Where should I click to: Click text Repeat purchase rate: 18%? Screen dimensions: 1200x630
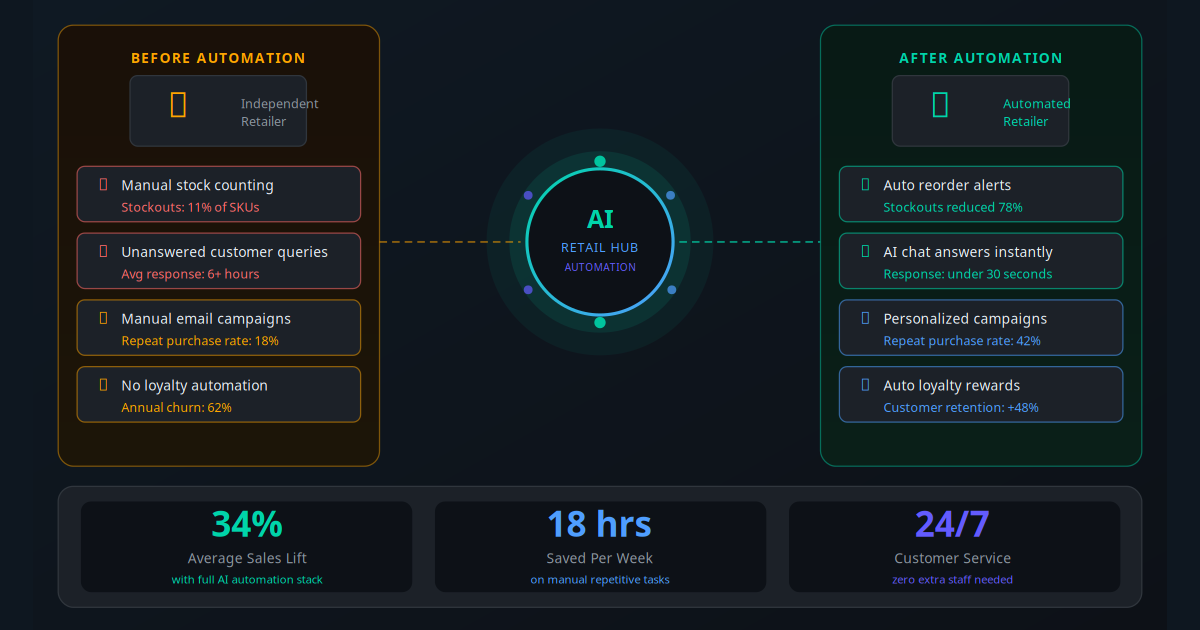click(200, 341)
